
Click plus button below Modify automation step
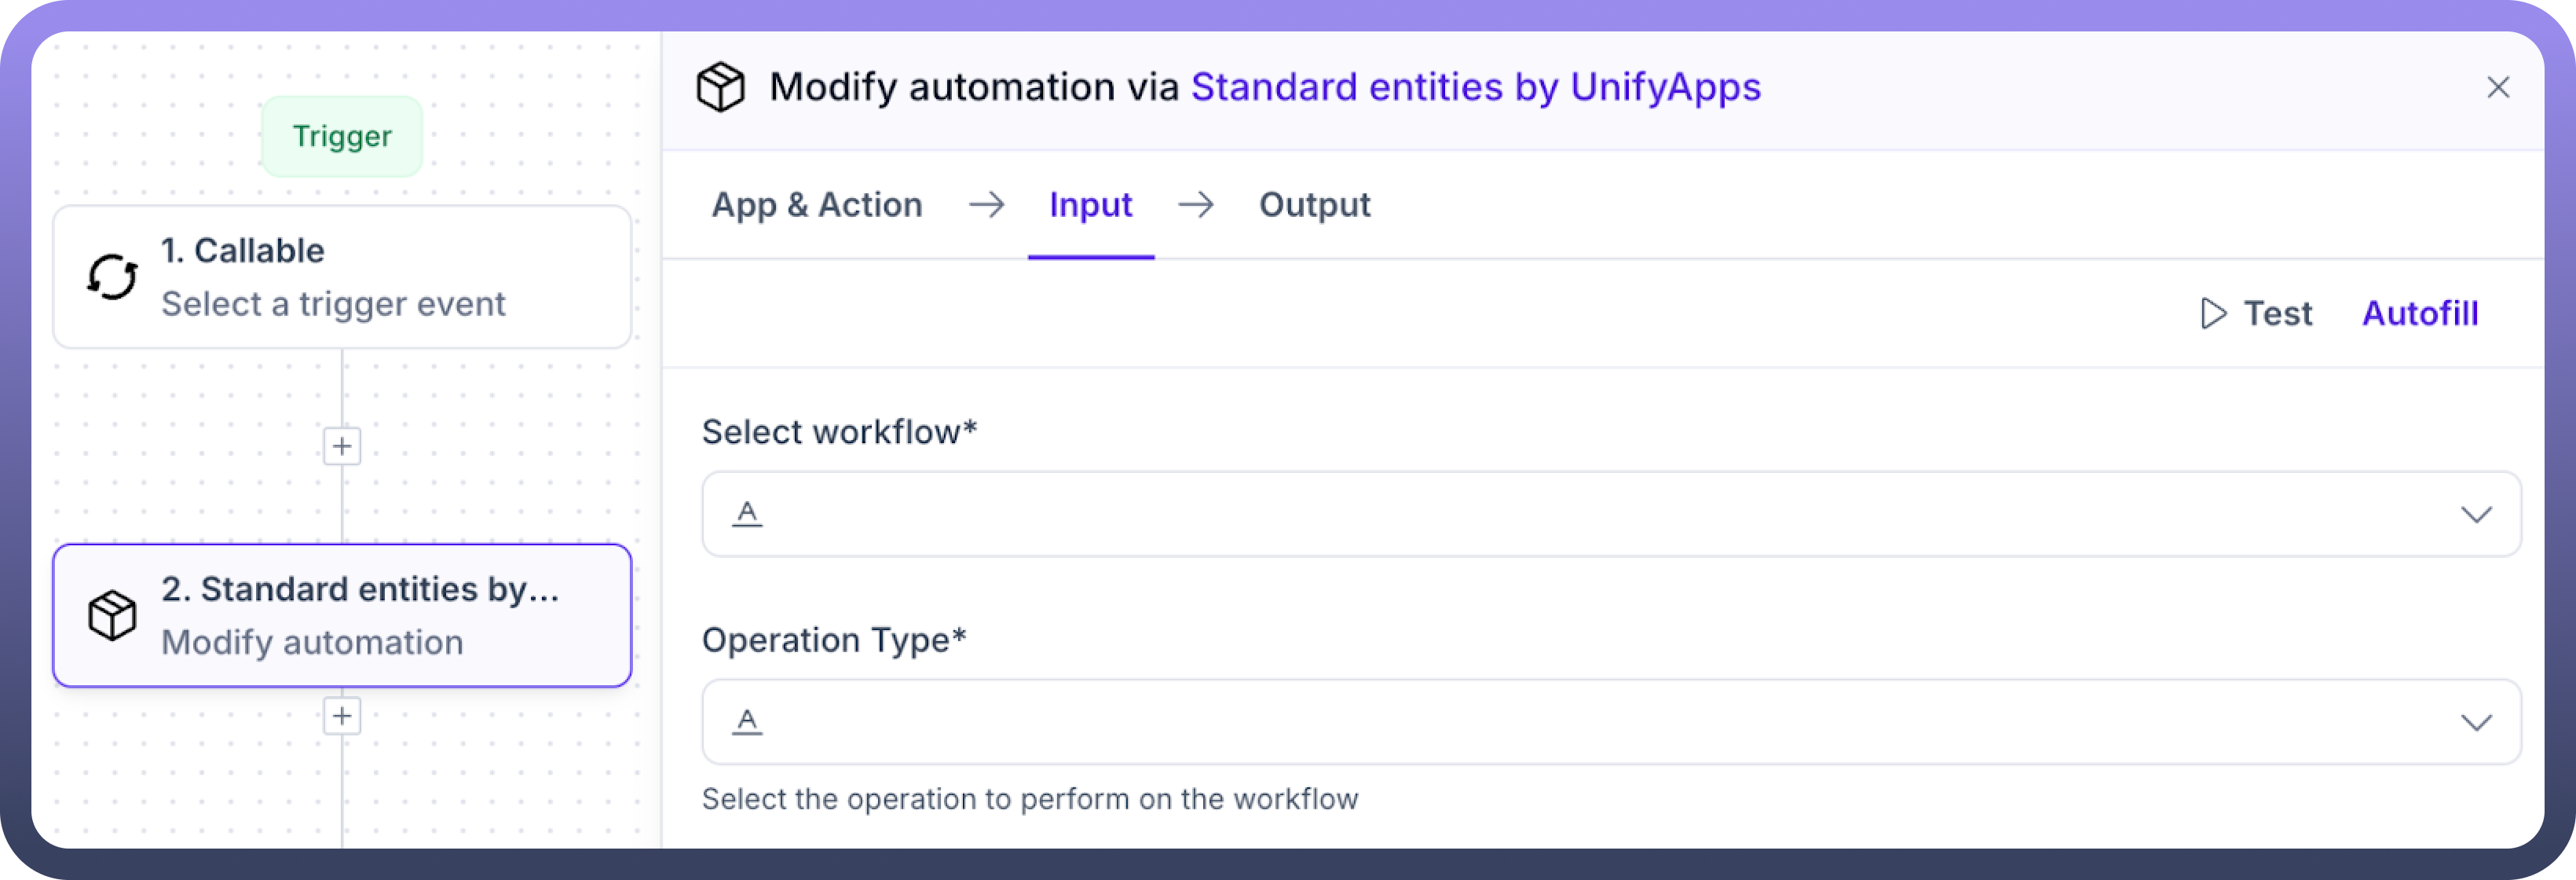[x=342, y=716]
